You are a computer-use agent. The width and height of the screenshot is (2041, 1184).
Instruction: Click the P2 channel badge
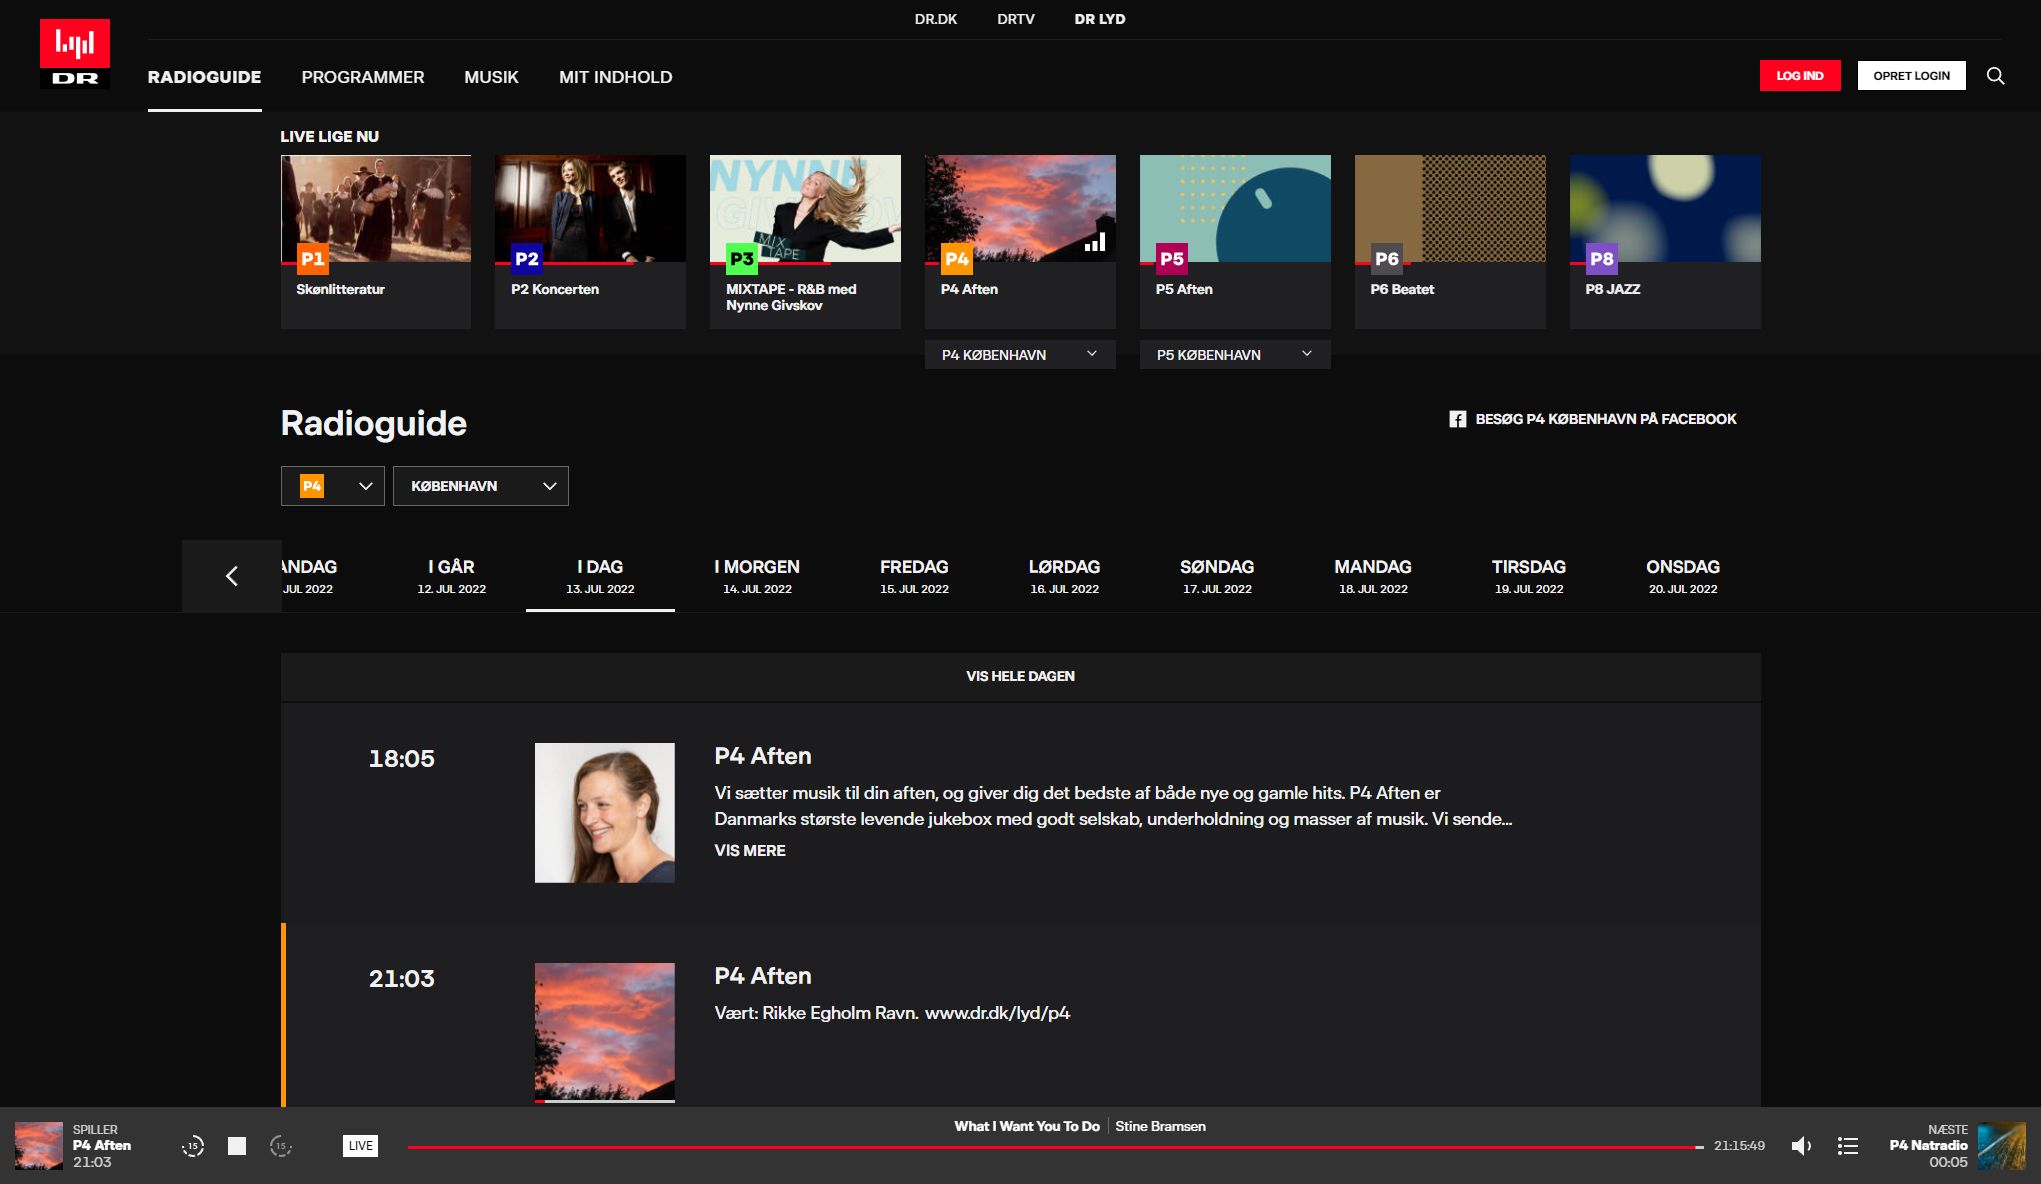[527, 259]
